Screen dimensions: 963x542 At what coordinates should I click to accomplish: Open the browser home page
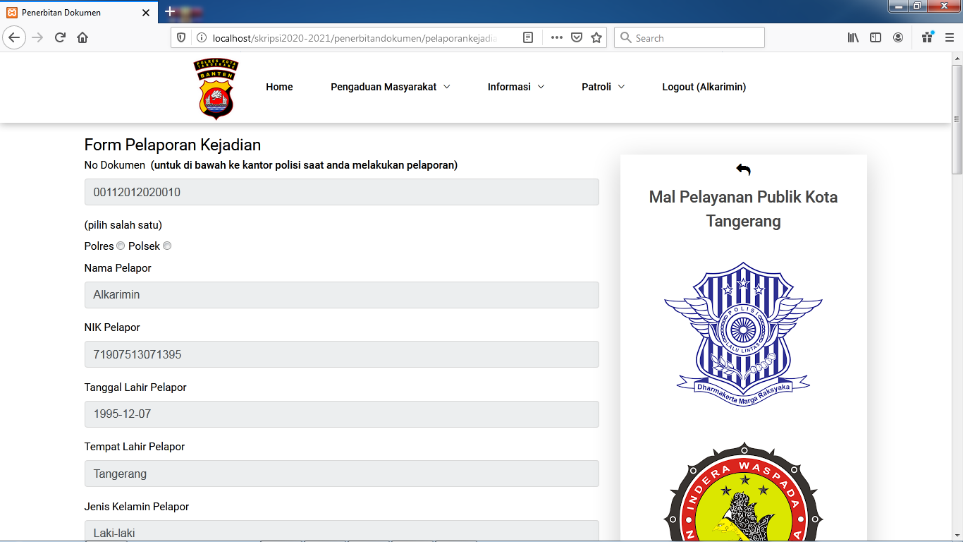click(x=82, y=37)
